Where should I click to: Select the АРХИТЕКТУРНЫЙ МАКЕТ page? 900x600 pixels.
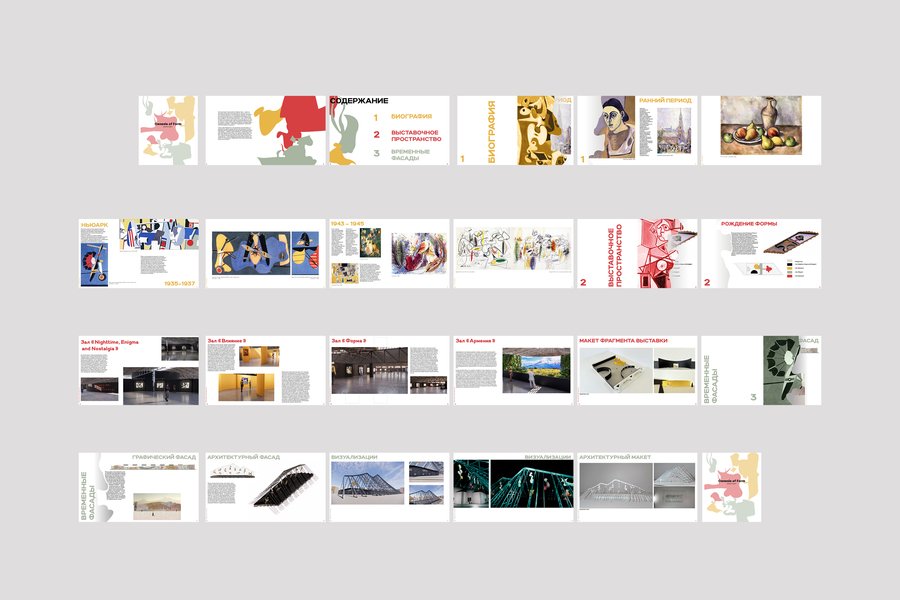[x=637, y=487]
